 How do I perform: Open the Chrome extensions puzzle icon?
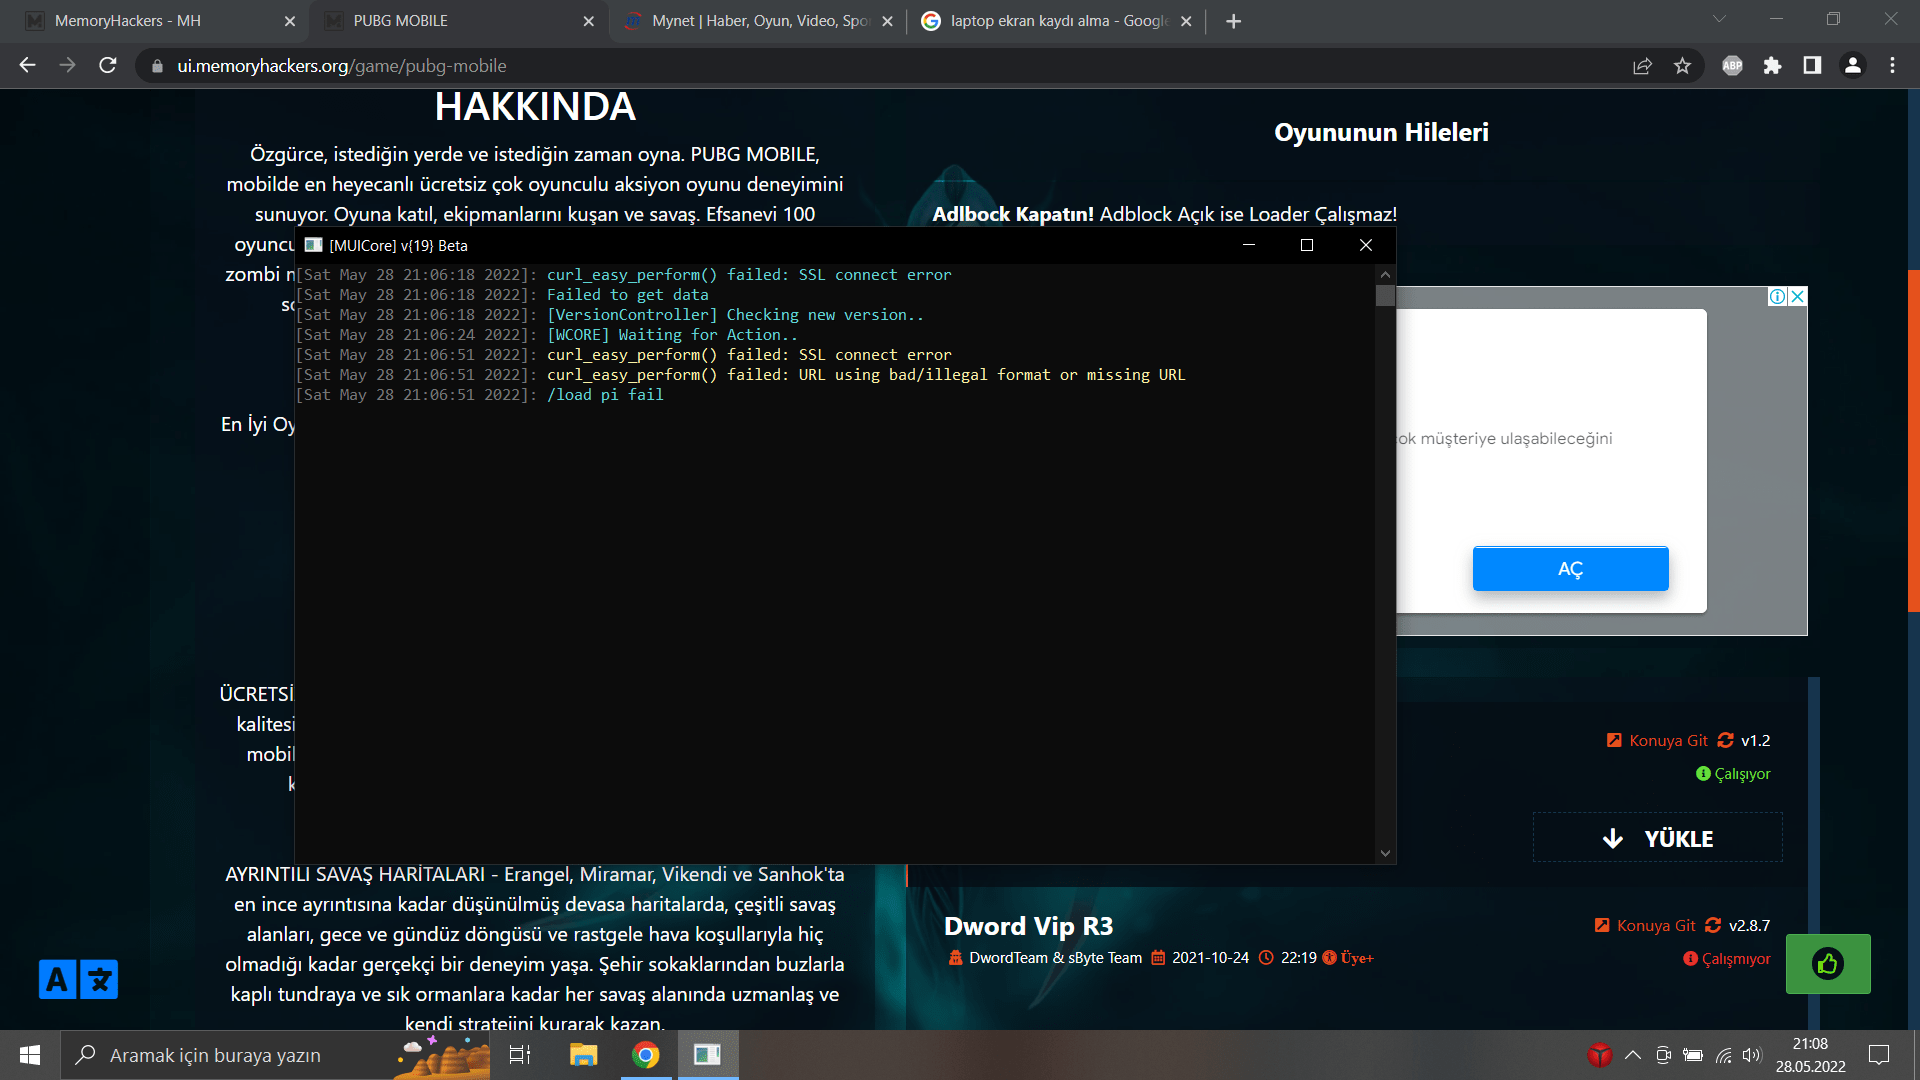1772,66
